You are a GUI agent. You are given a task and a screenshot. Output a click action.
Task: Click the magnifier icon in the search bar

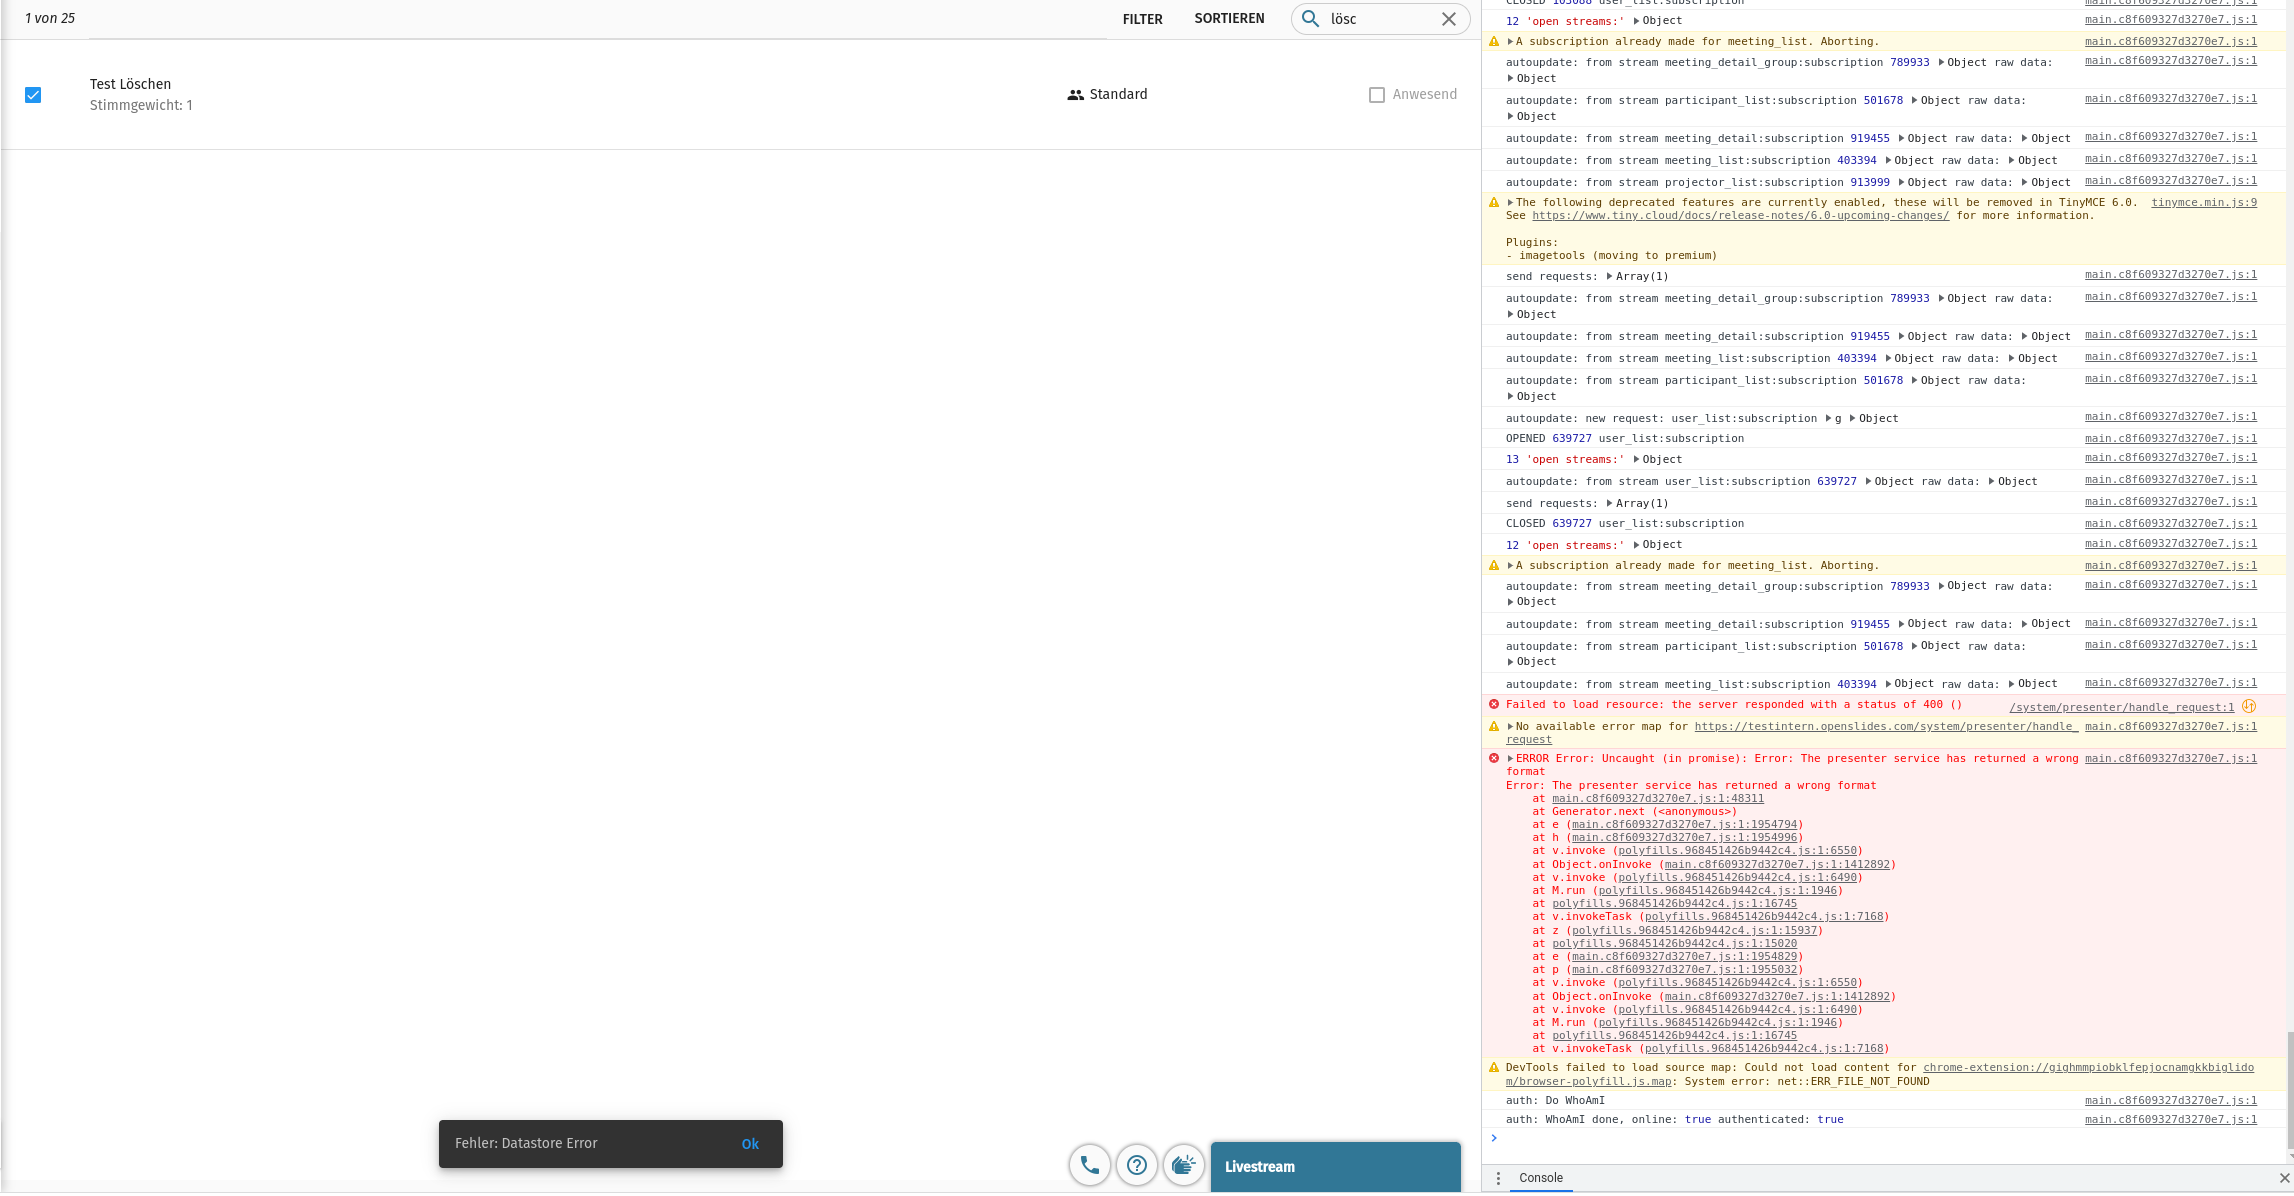[x=1309, y=19]
